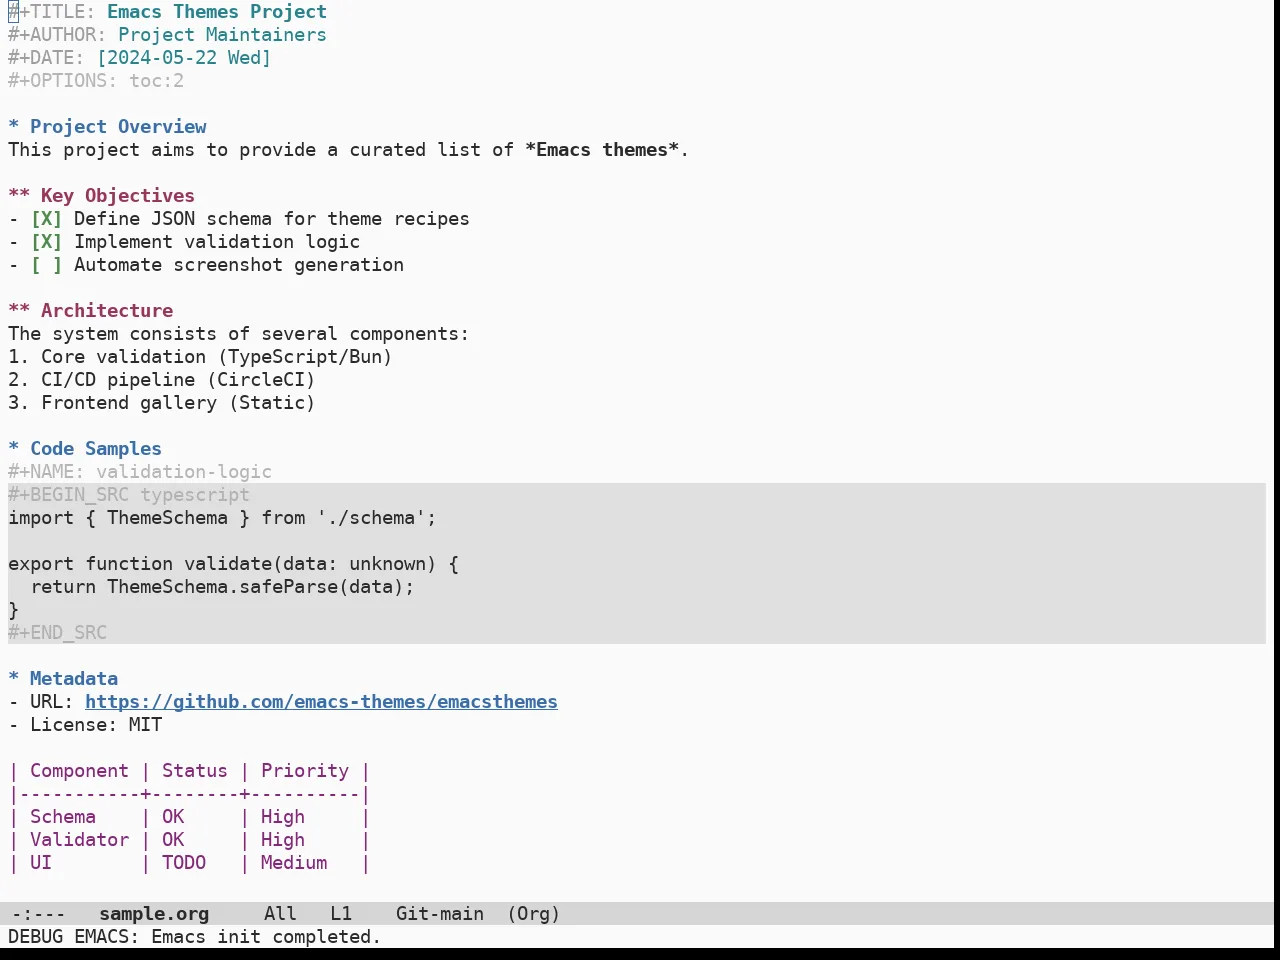The image size is (1280, 960).
Task: Fold the 'Architecture' subheading
Action: click(90, 311)
